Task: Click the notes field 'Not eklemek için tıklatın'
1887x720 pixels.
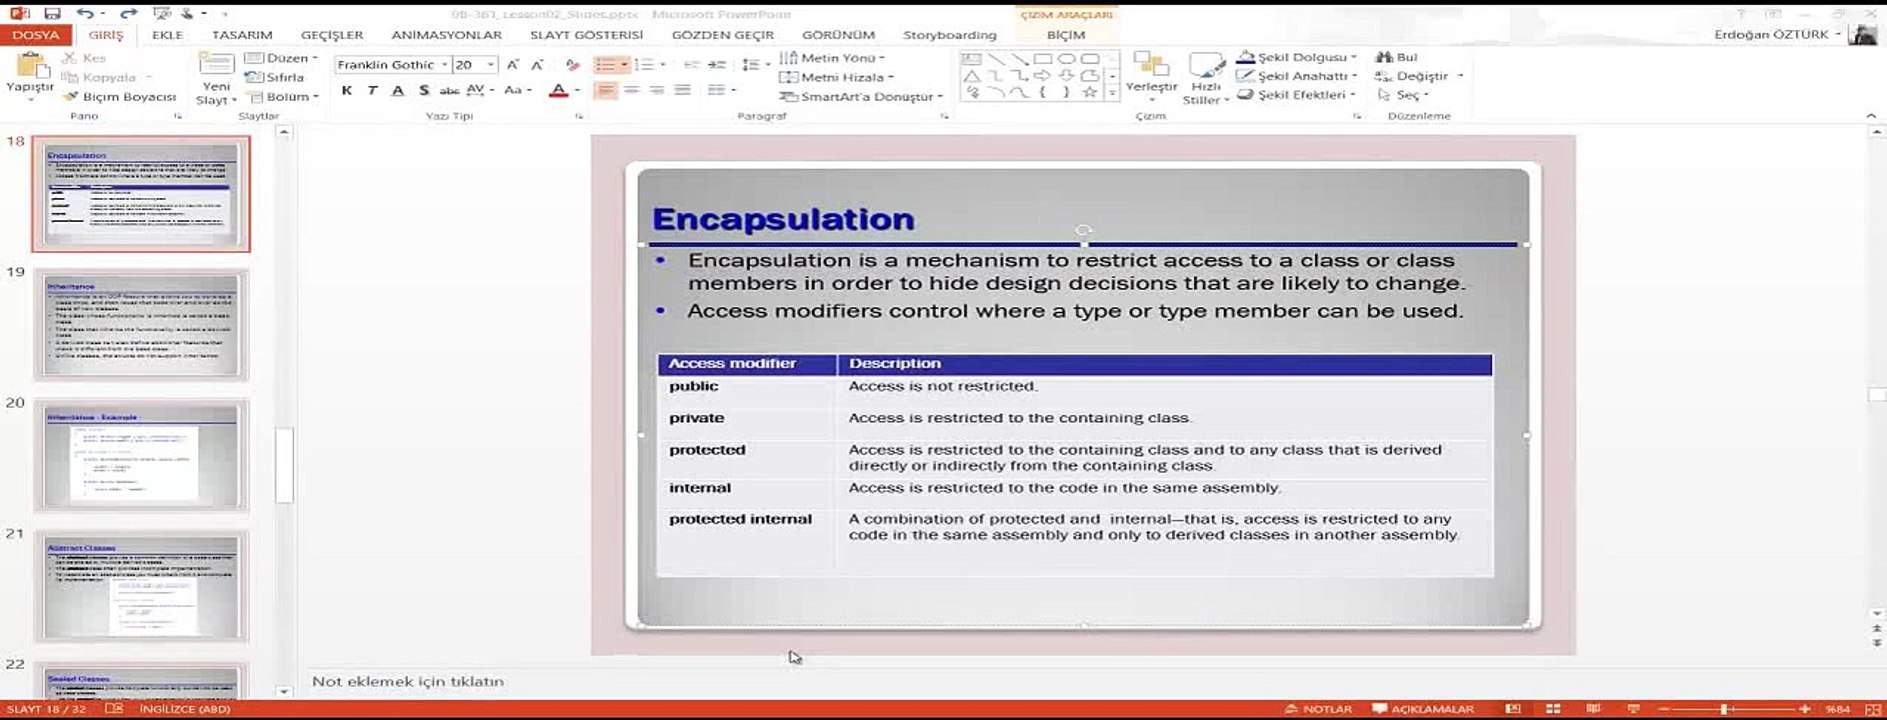Action: (x=408, y=681)
